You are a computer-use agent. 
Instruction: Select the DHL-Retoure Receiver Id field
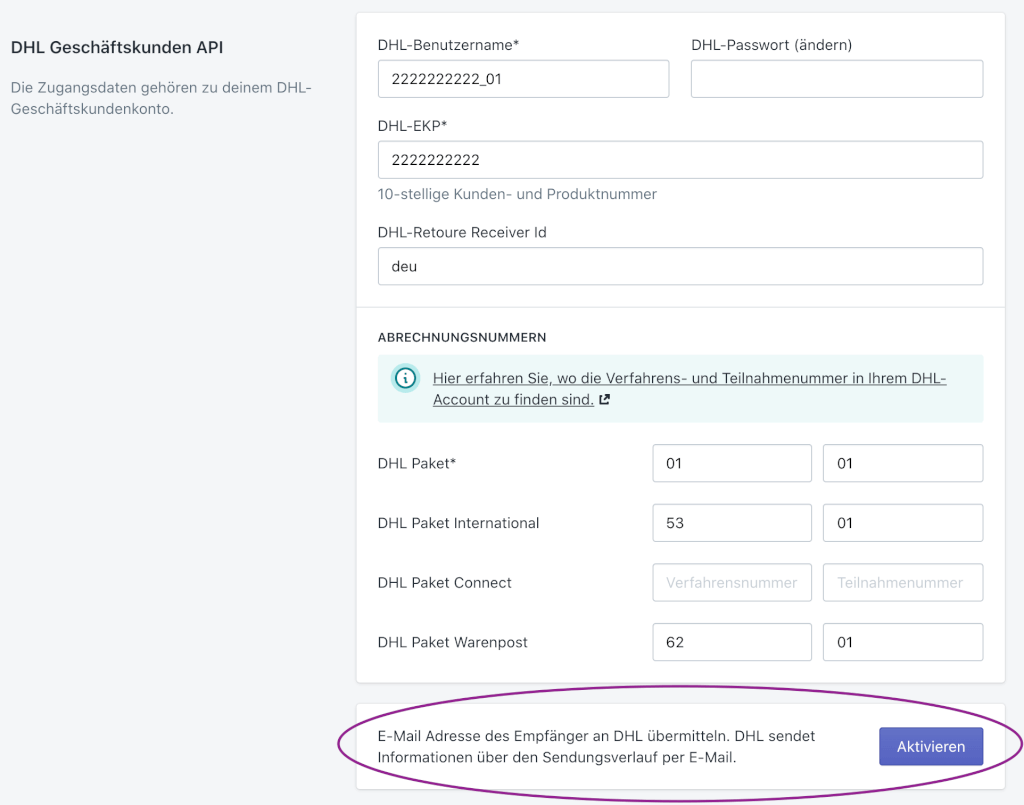[680, 266]
